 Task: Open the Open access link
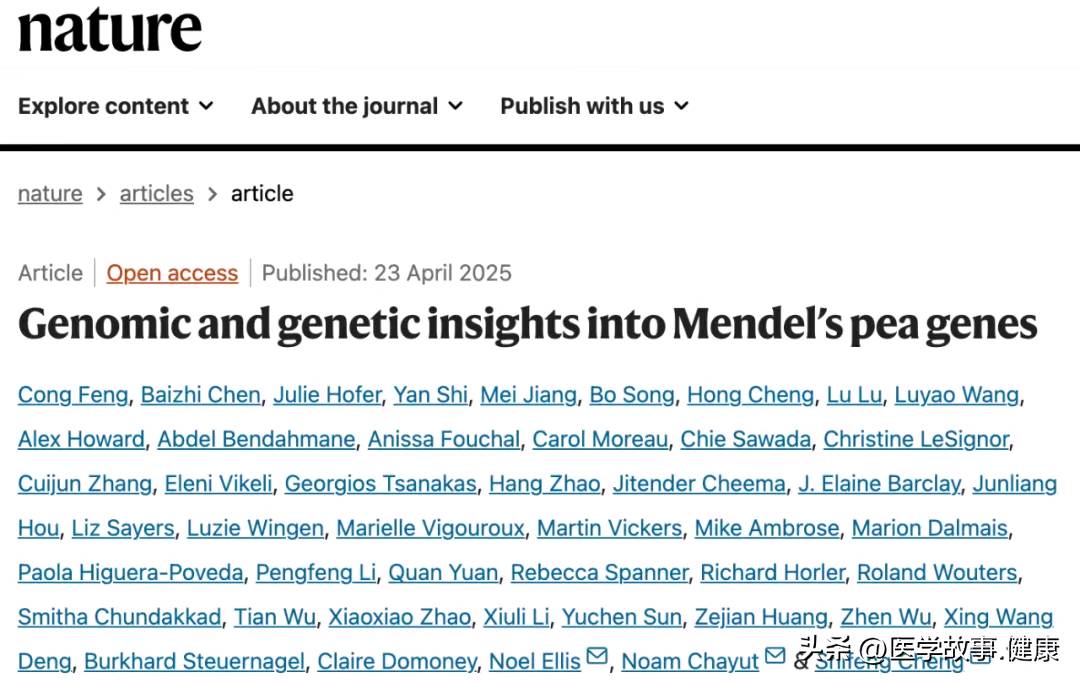(172, 273)
